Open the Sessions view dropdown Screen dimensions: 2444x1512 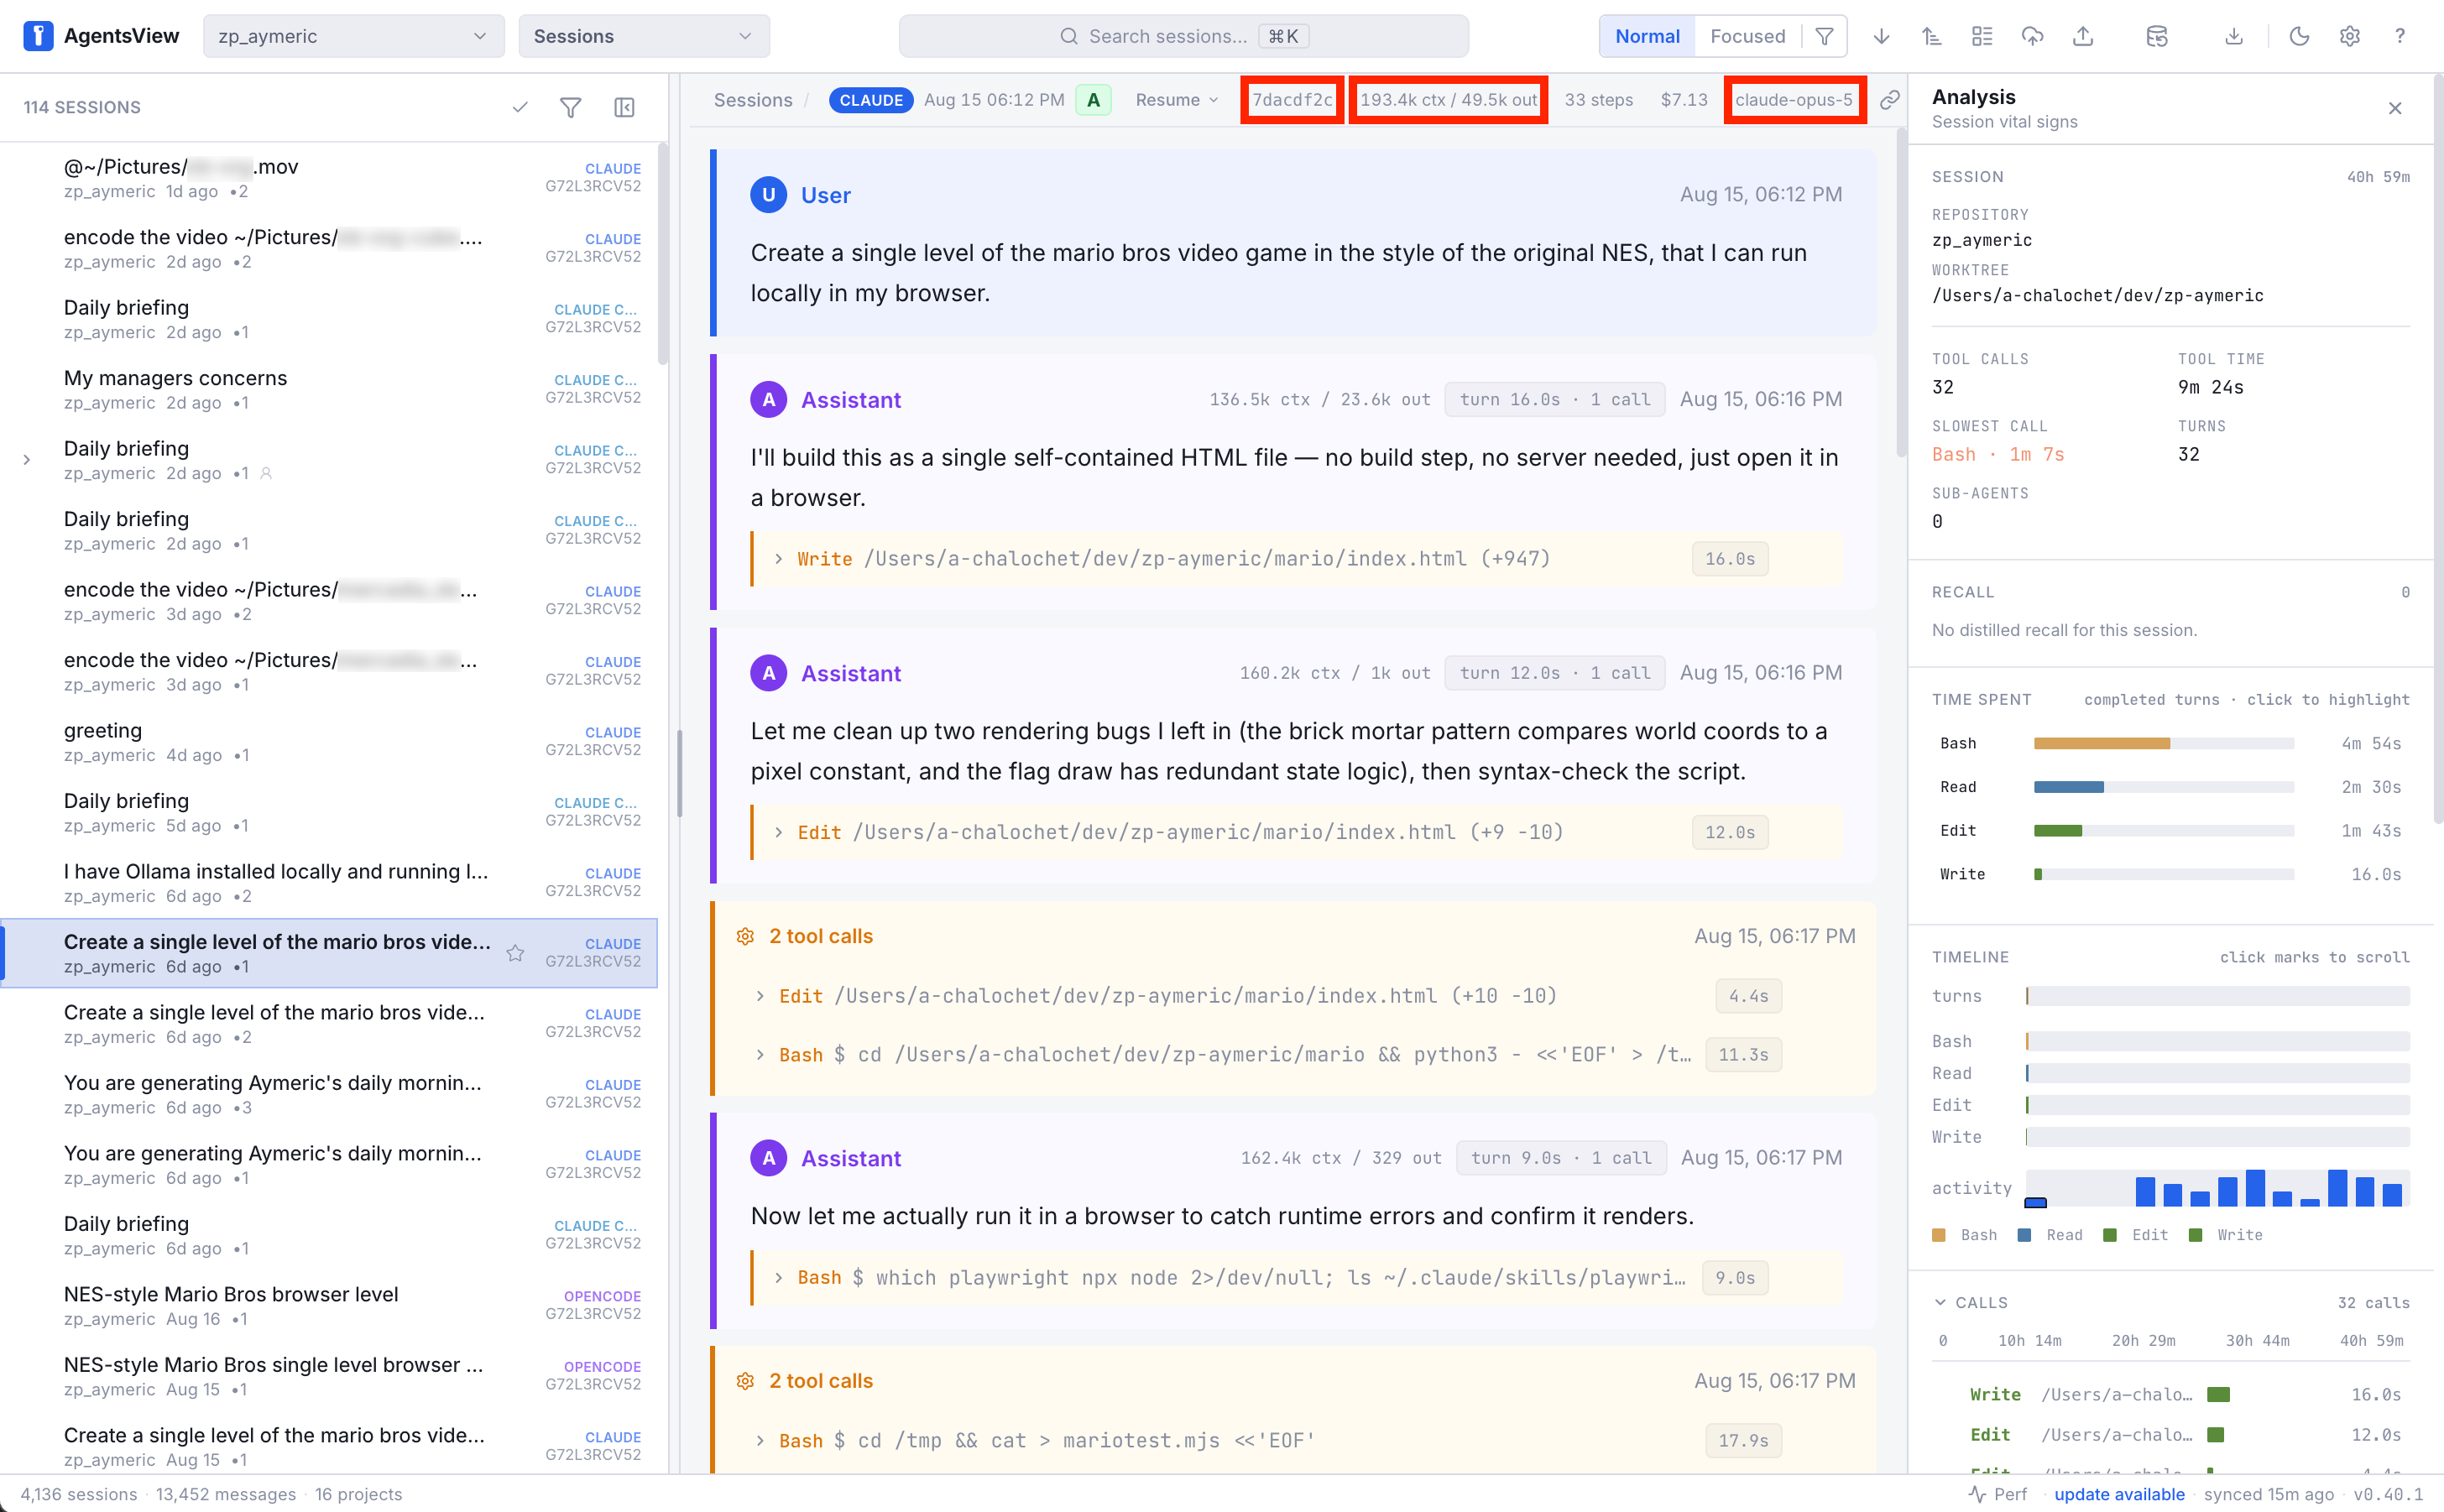[643, 36]
